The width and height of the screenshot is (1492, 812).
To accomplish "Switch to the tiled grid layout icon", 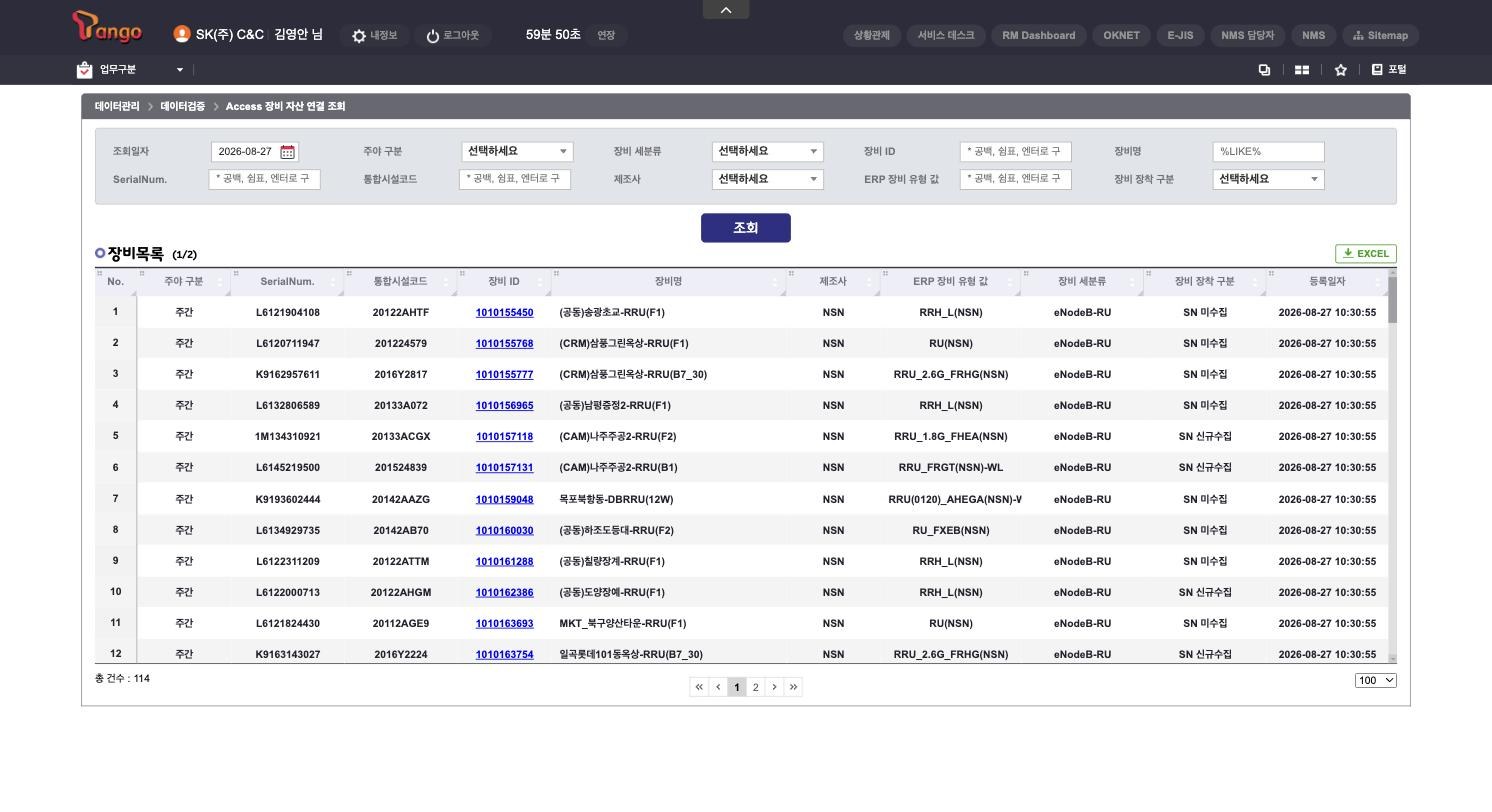I will point(1302,70).
